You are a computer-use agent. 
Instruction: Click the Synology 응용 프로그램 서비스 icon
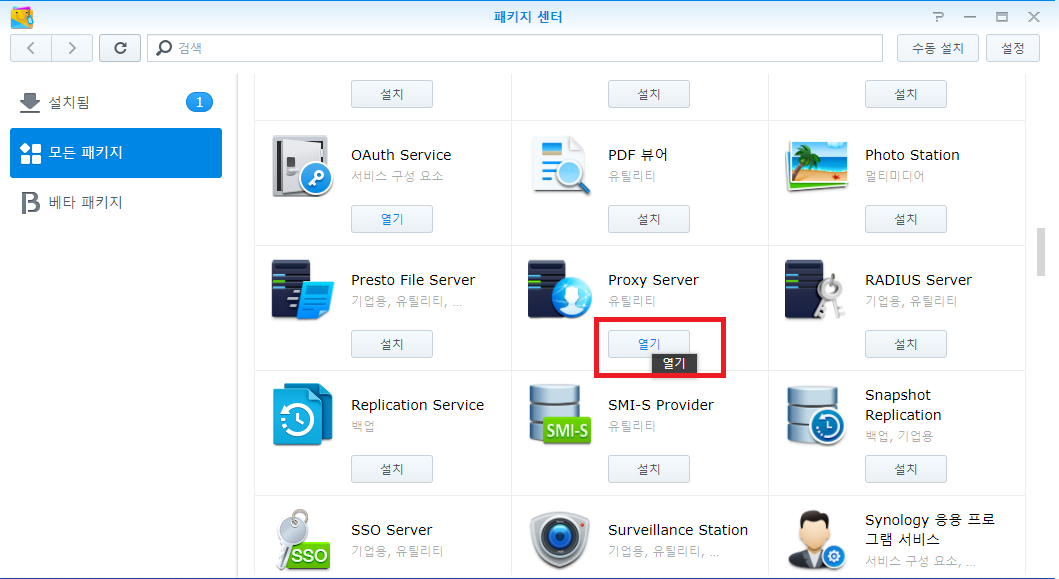817,540
